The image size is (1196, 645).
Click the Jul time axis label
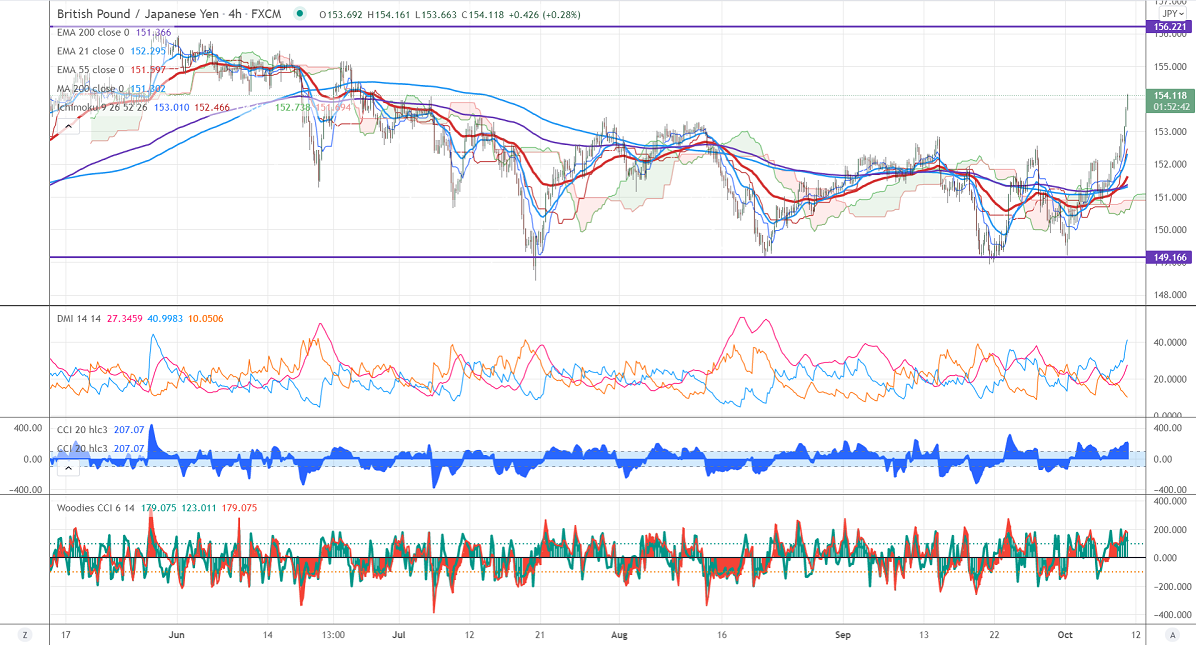pyautogui.click(x=399, y=635)
